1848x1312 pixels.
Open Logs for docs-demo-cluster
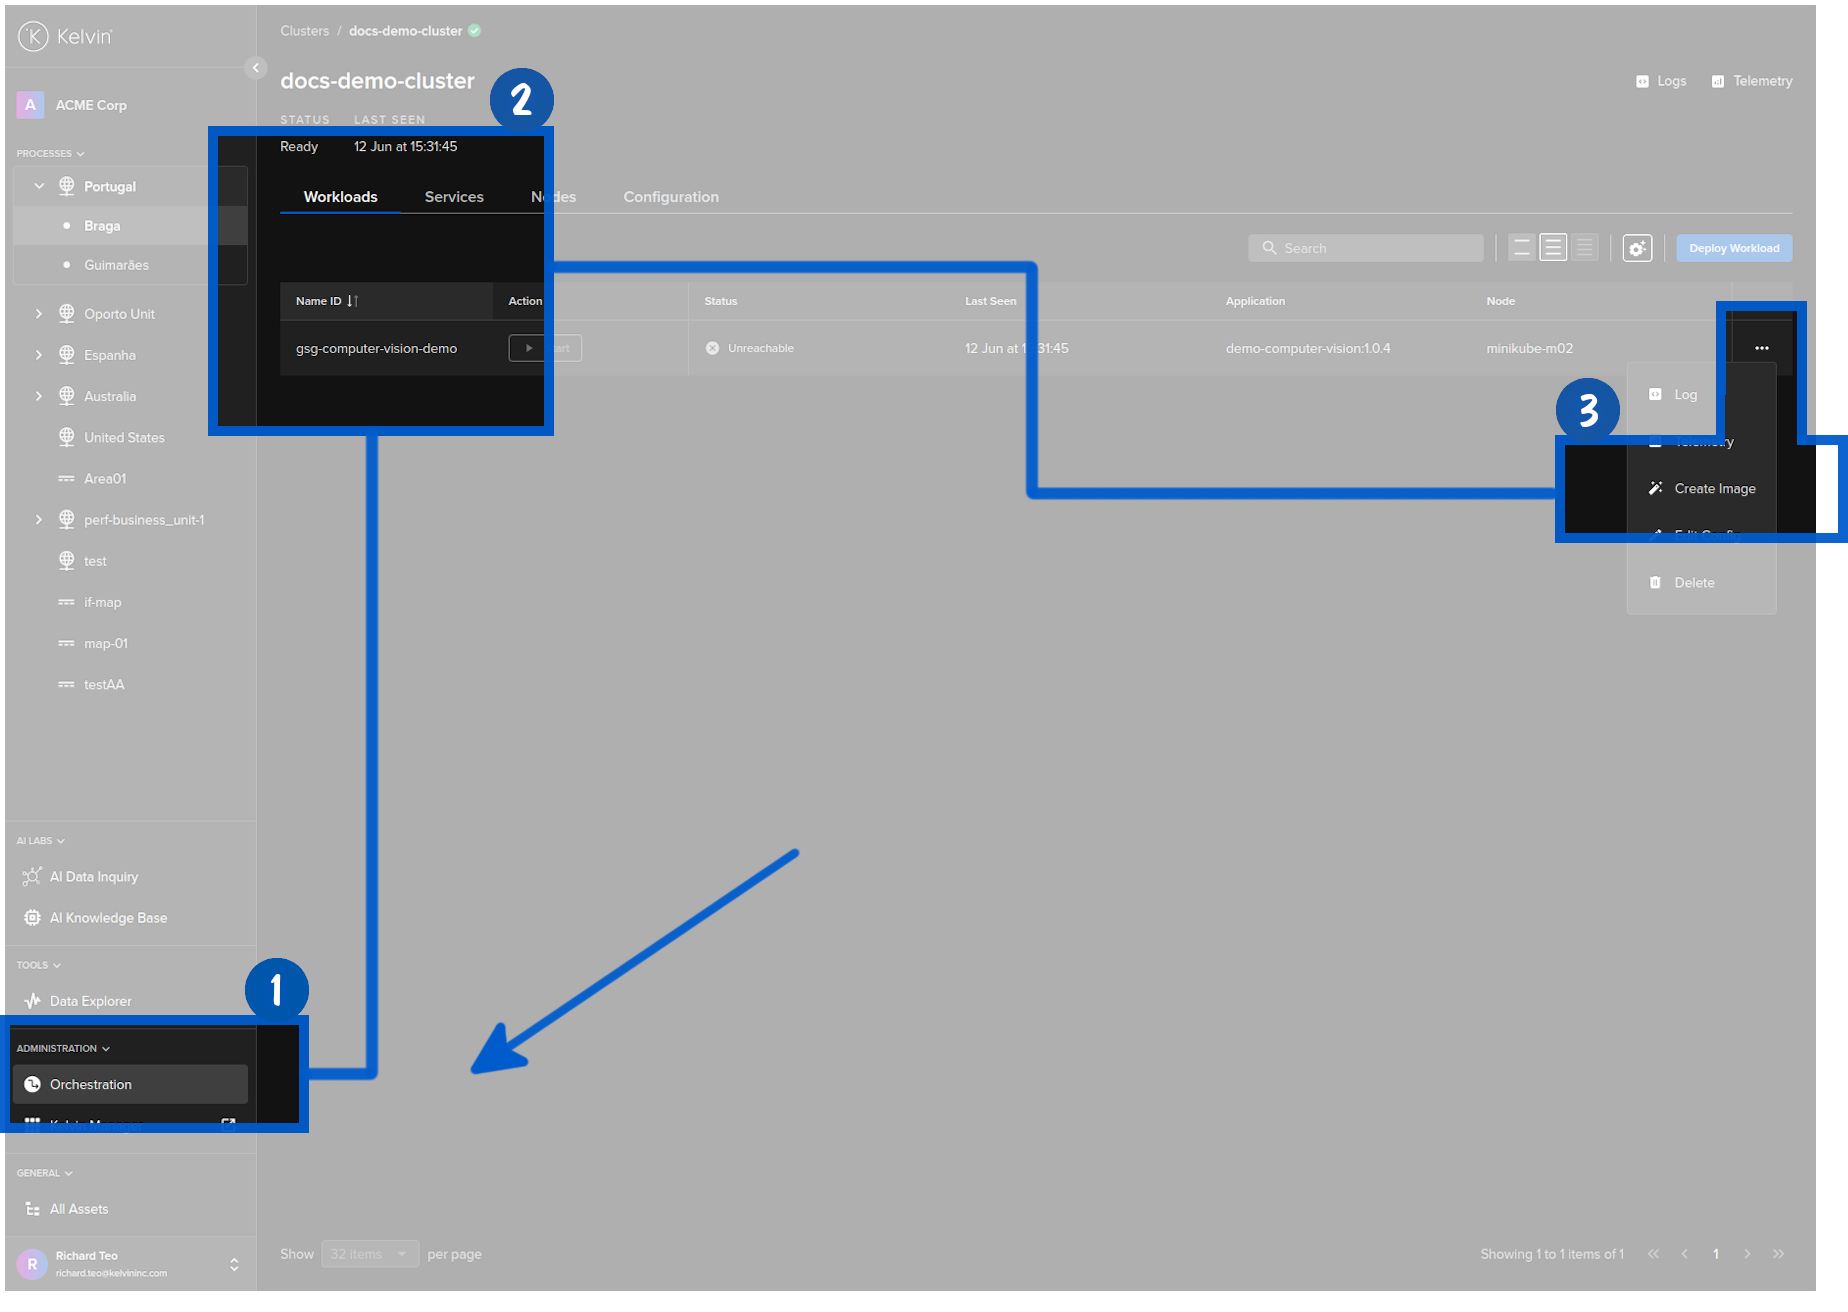point(1660,81)
